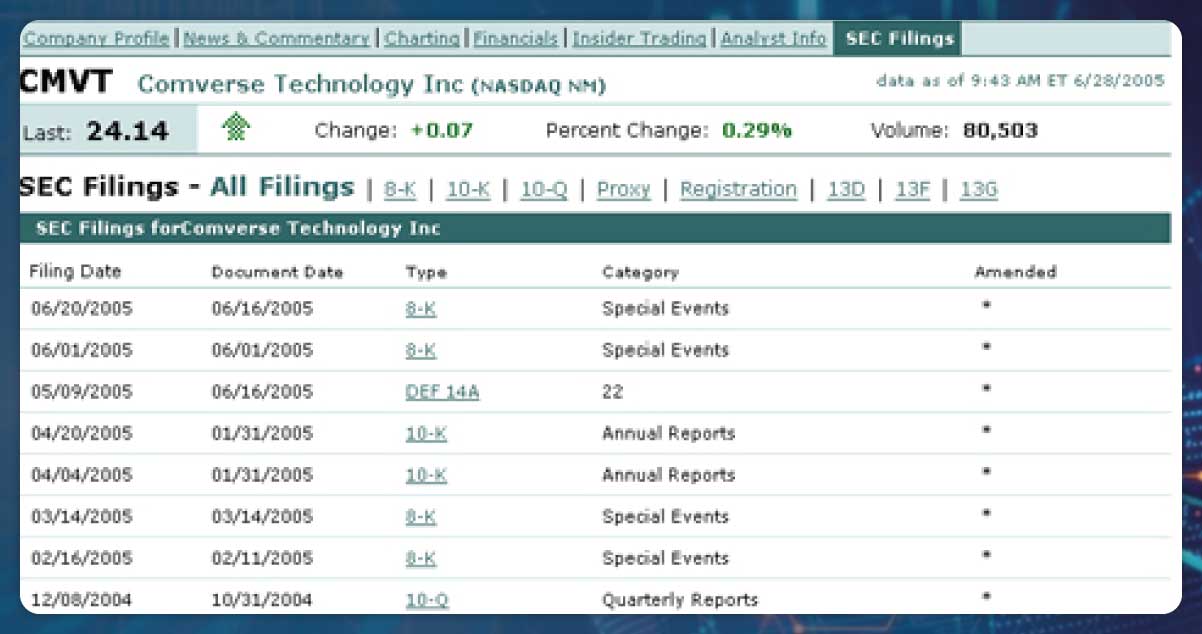Open the 10-Q filed 12/08/2004
This screenshot has width=1202, height=634.
pyautogui.click(x=427, y=600)
